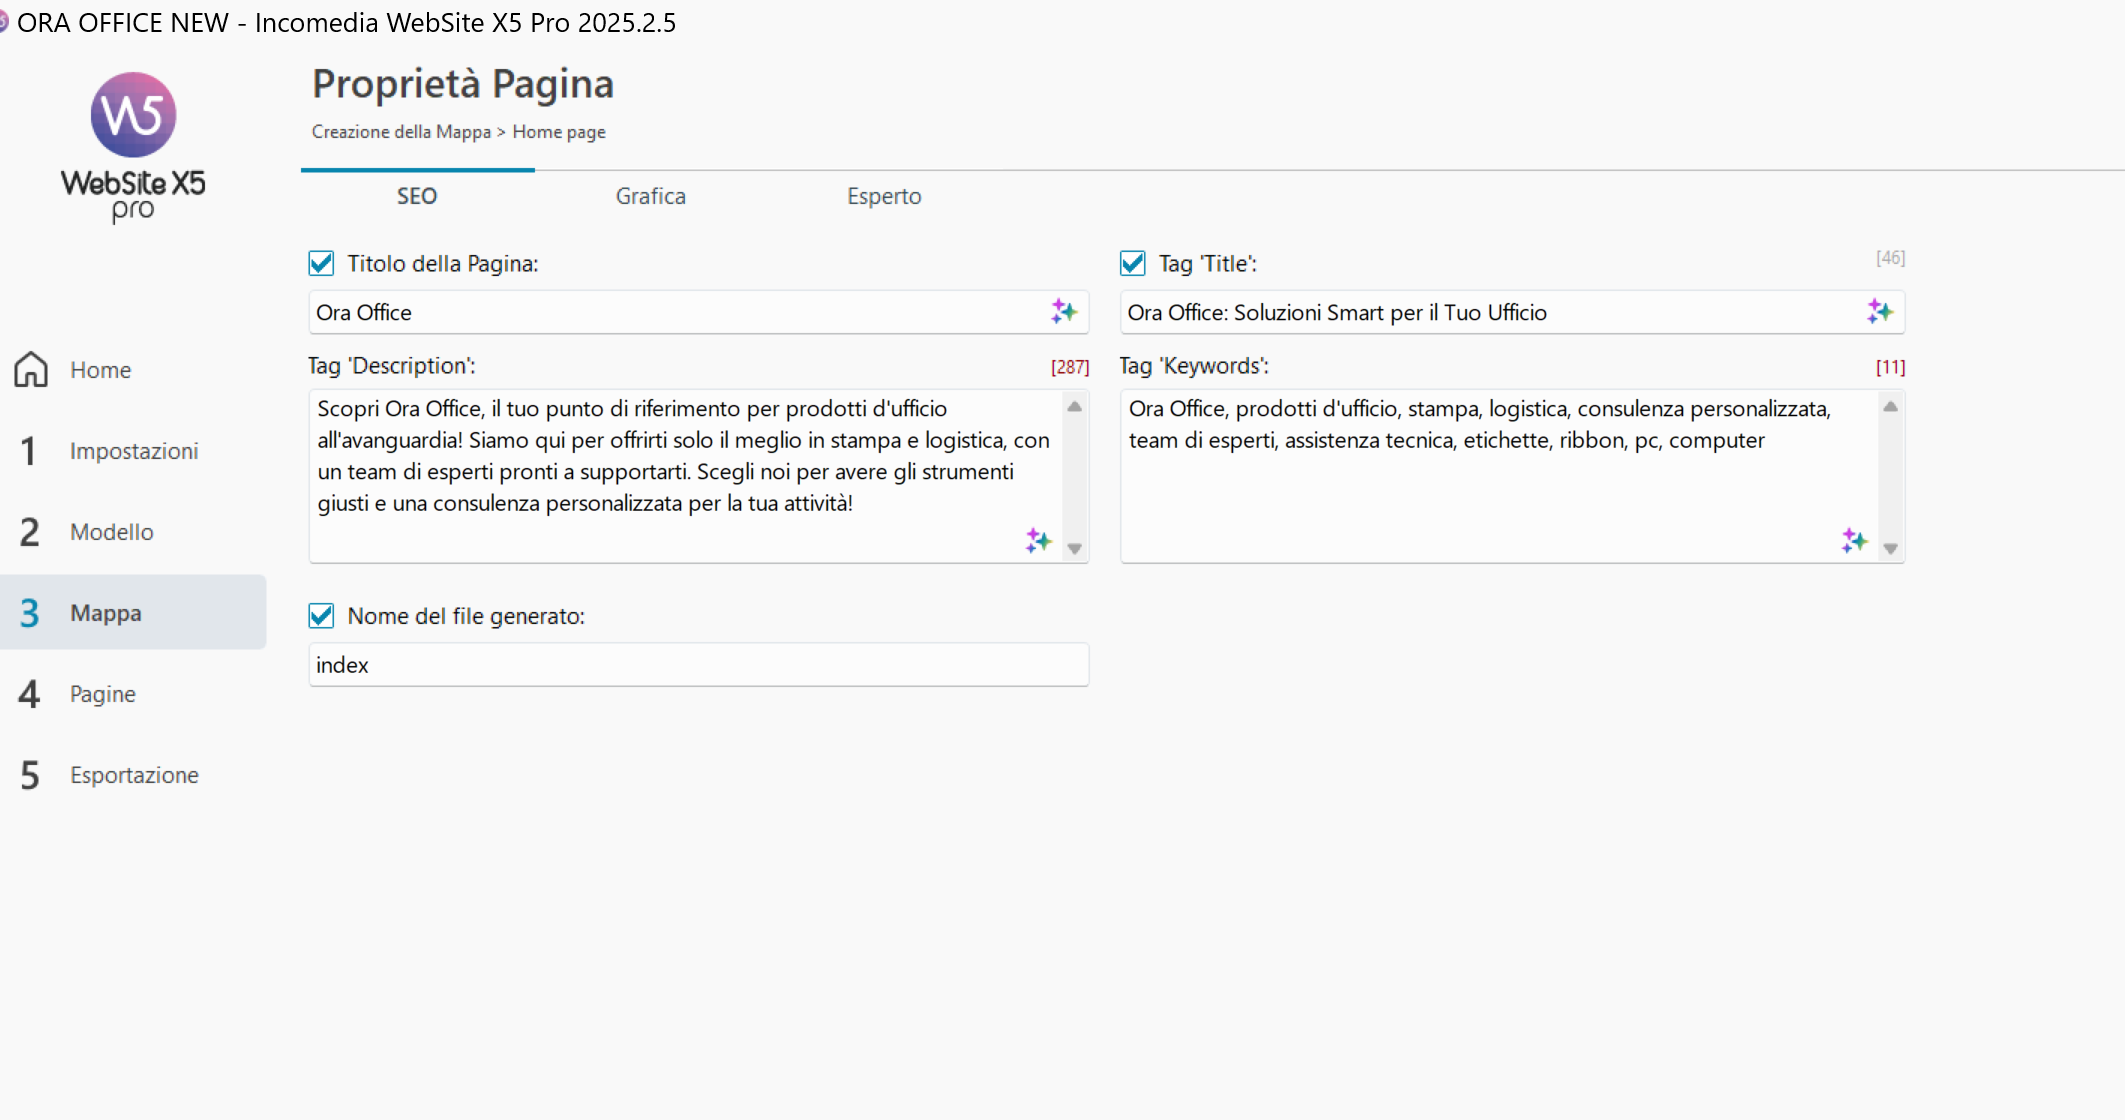Open Impostazioni step in sidebar
The image size is (2125, 1120).
pyautogui.click(x=133, y=451)
